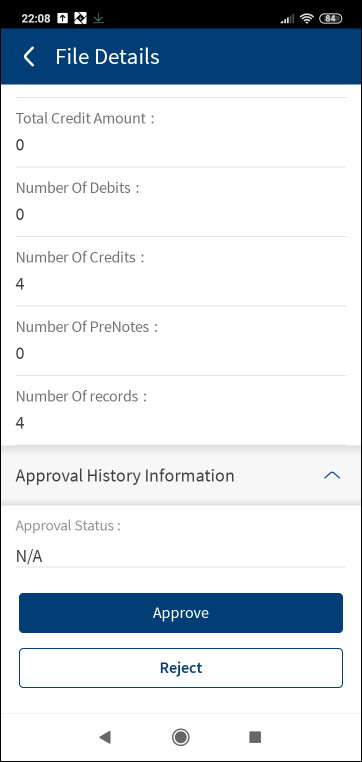Tap the battery level indicator

point(330,18)
